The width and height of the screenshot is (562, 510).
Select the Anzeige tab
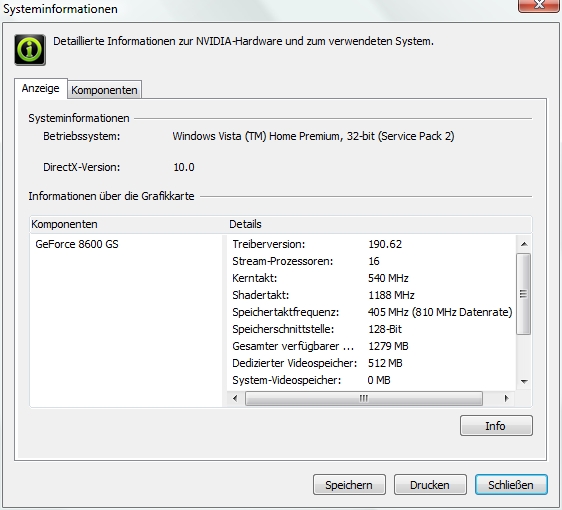coord(41,88)
